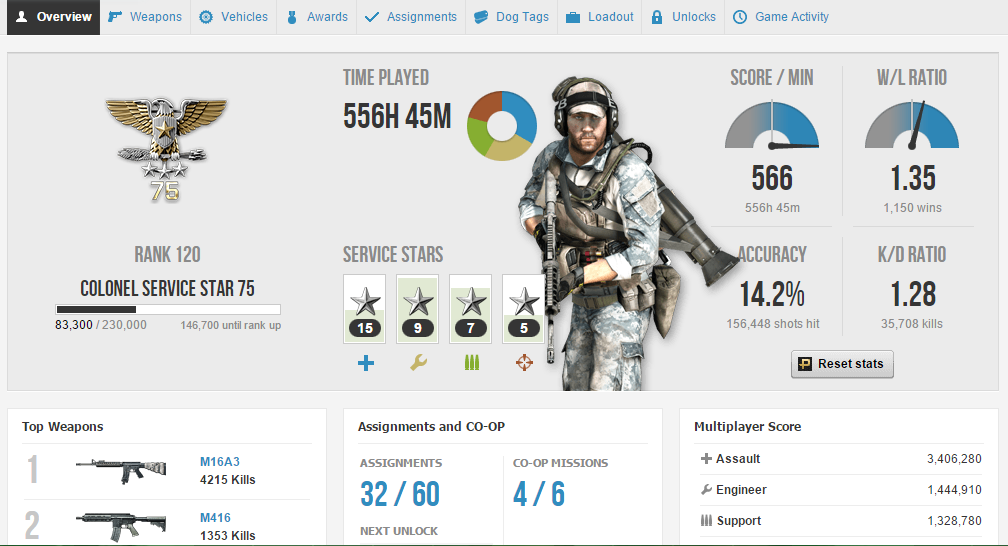The height and width of the screenshot is (546, 1008).
Task: Open the Overview tab
Action: 53,17
